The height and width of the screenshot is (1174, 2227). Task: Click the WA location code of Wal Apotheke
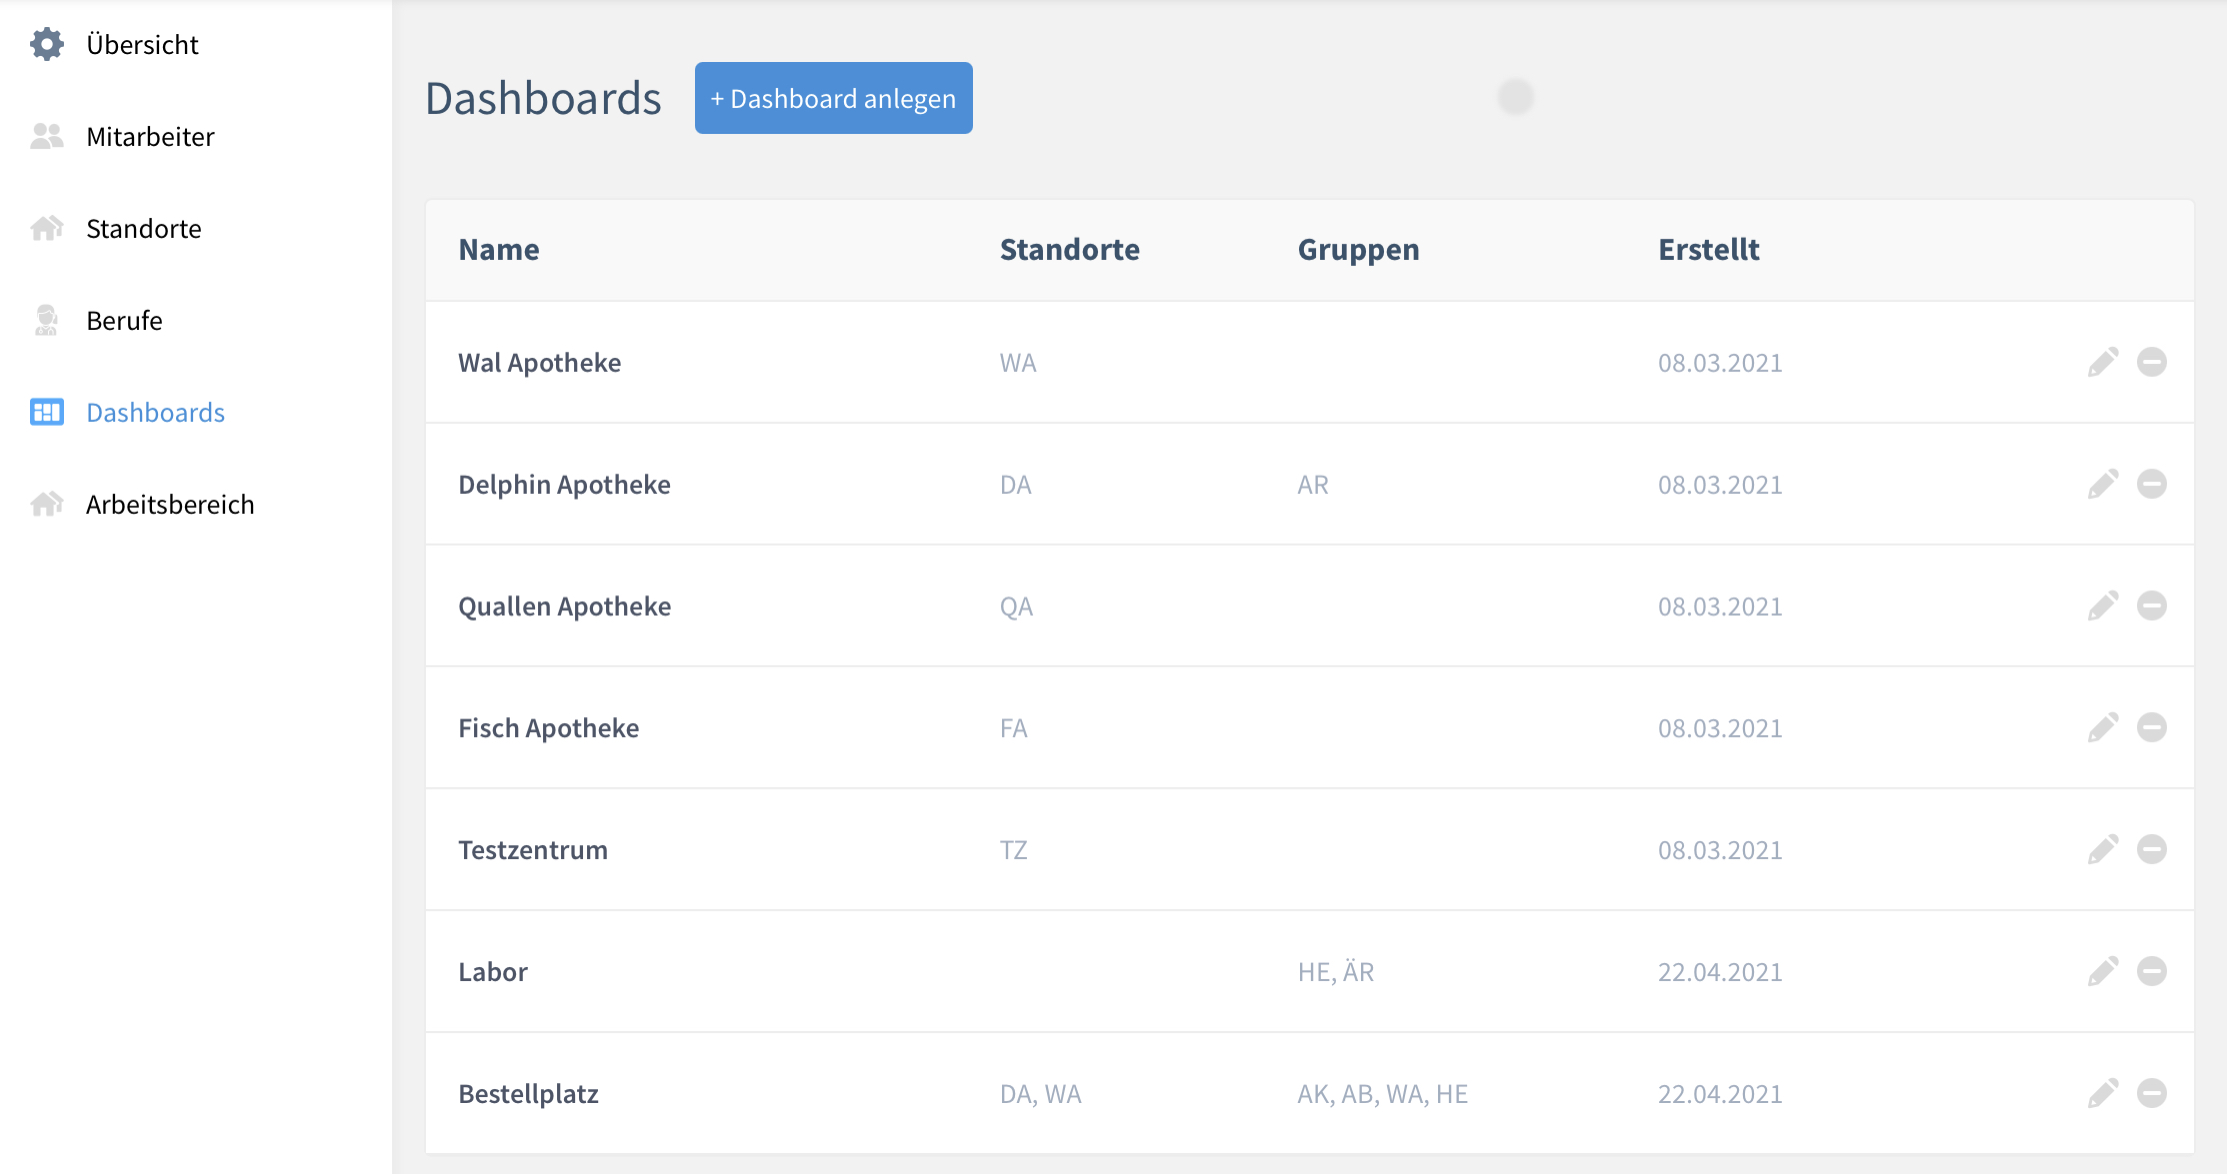(x=1018, y=362)
